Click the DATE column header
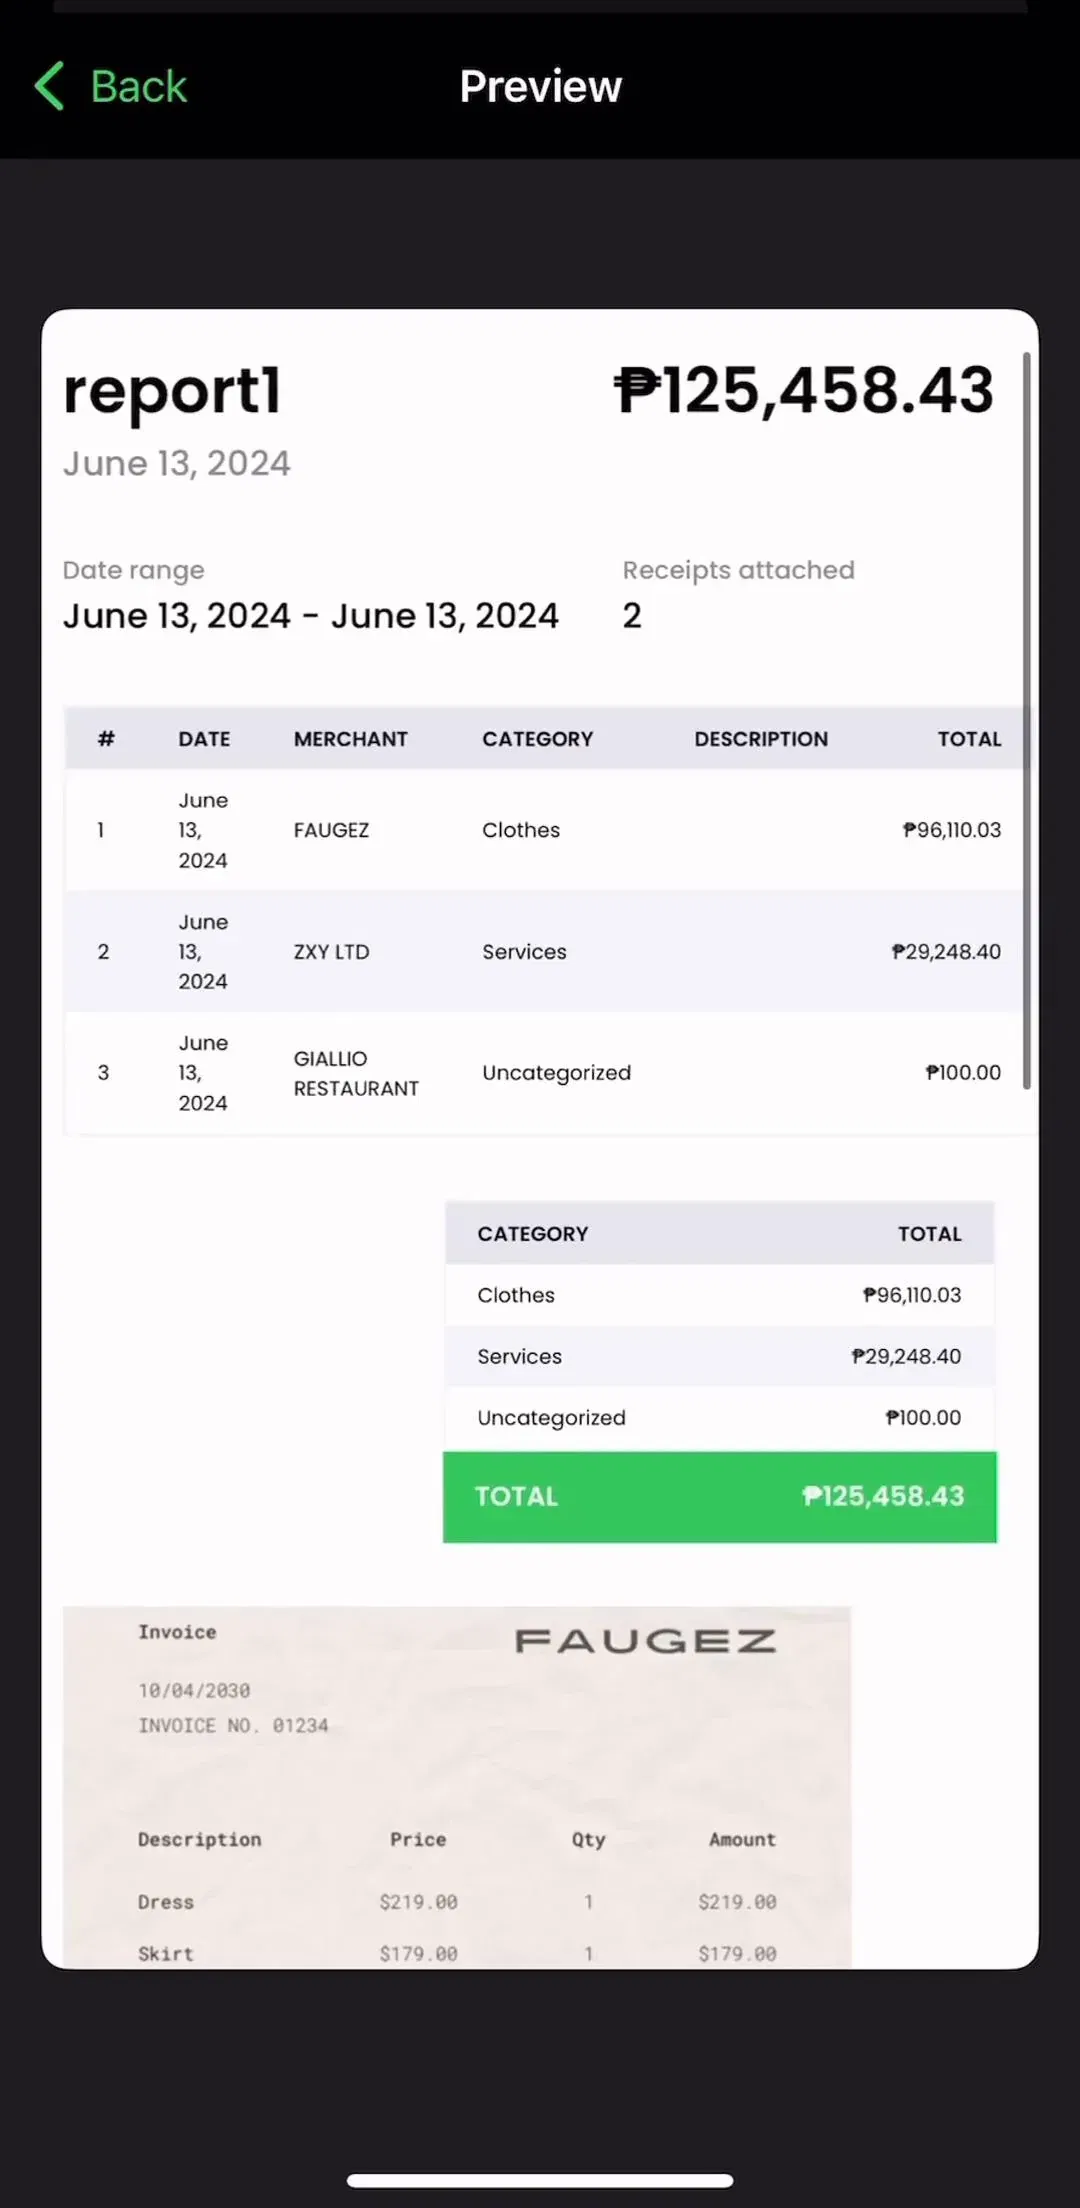1080x2208 pixels. tap(204, 739)
